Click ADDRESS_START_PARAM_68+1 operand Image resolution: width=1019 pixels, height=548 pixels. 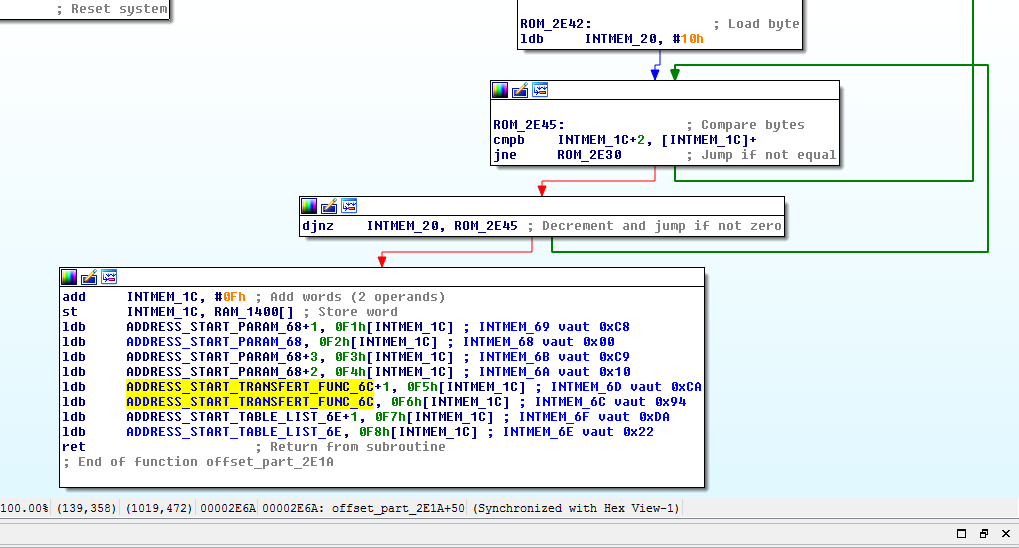[x=222, y=327]
